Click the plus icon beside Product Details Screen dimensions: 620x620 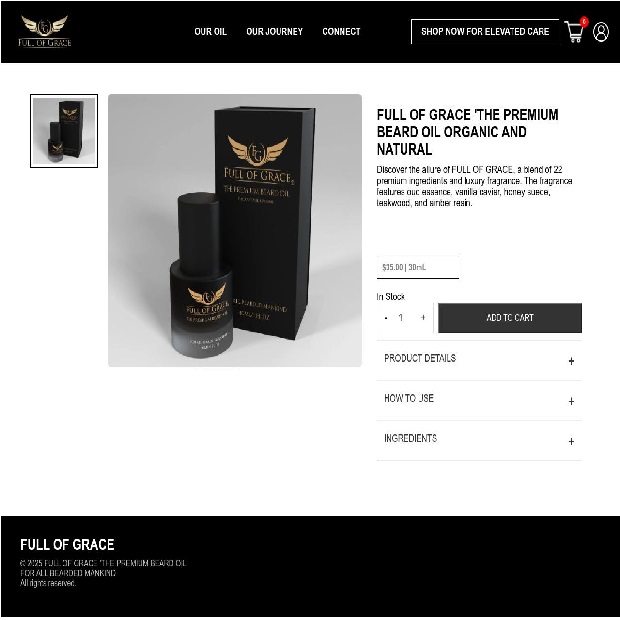click(571, 361)
